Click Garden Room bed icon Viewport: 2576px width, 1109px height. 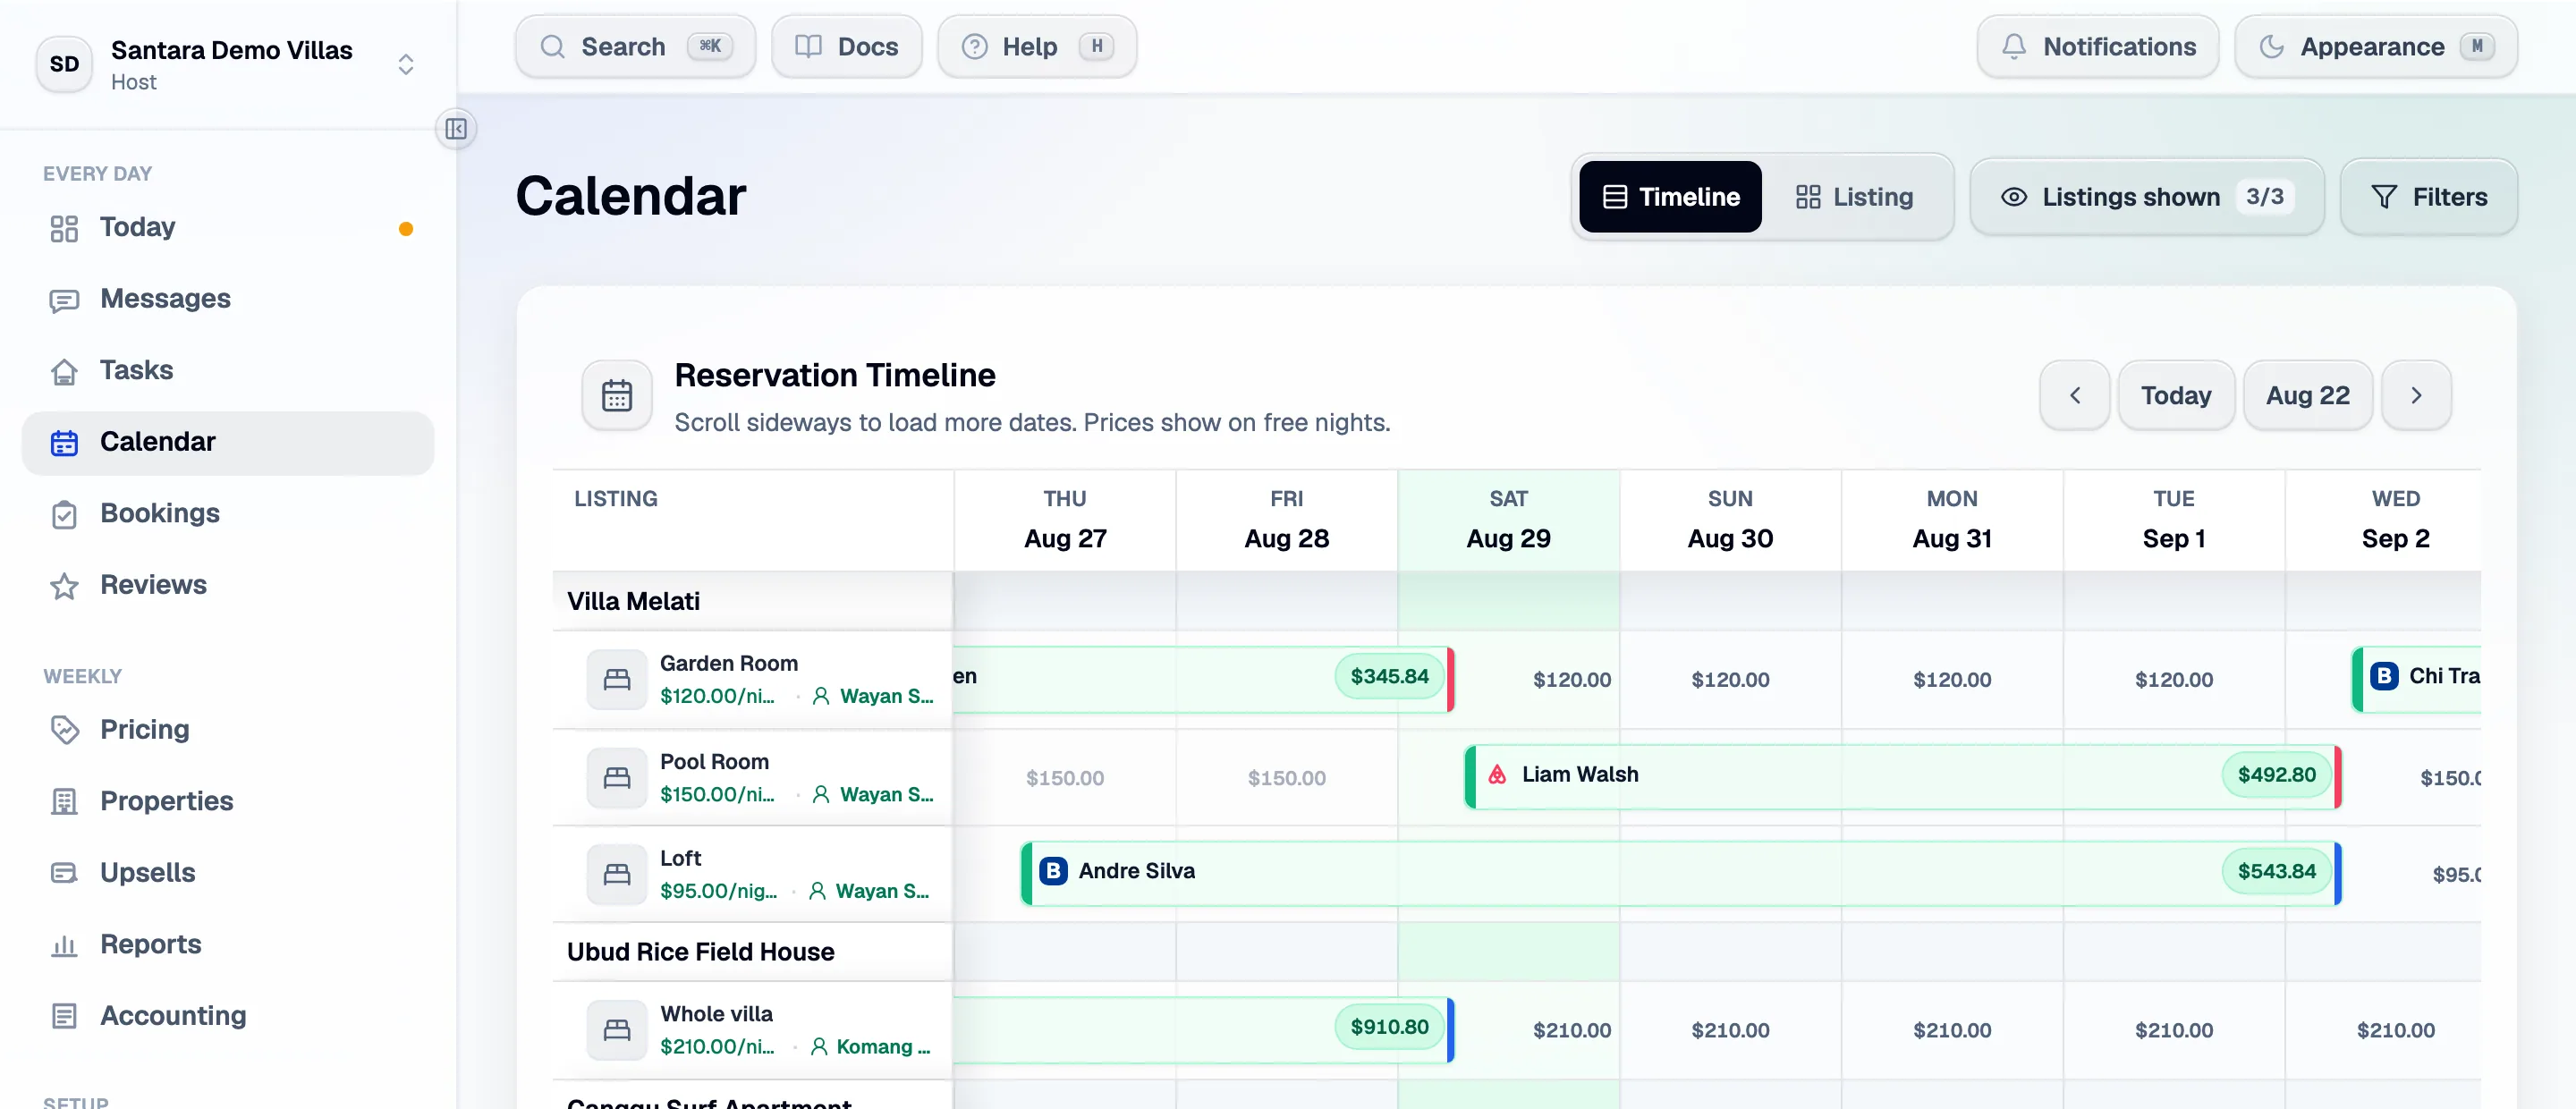(x=617, y=680)
